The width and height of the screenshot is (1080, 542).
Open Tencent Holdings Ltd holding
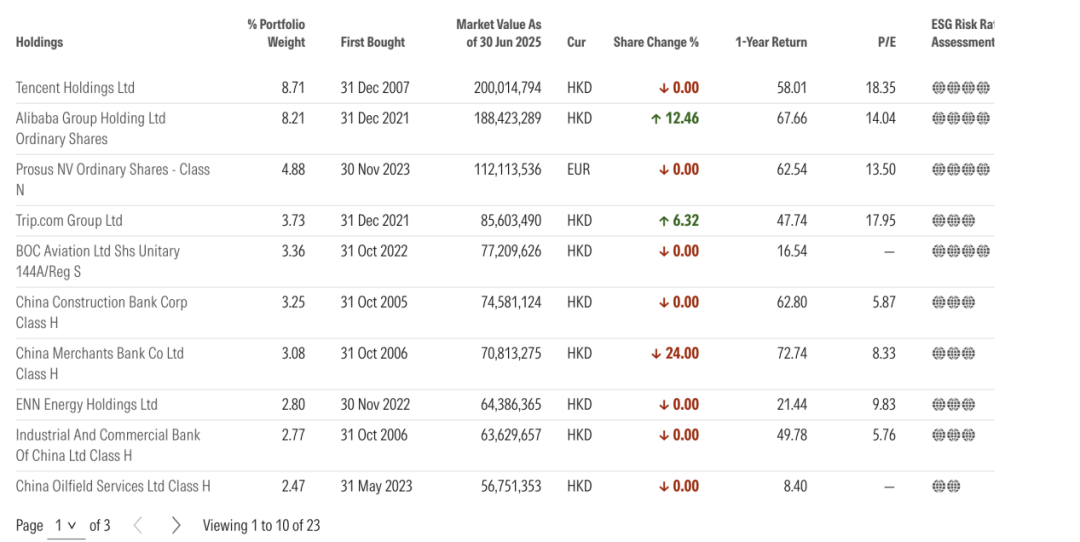(75, 88)
